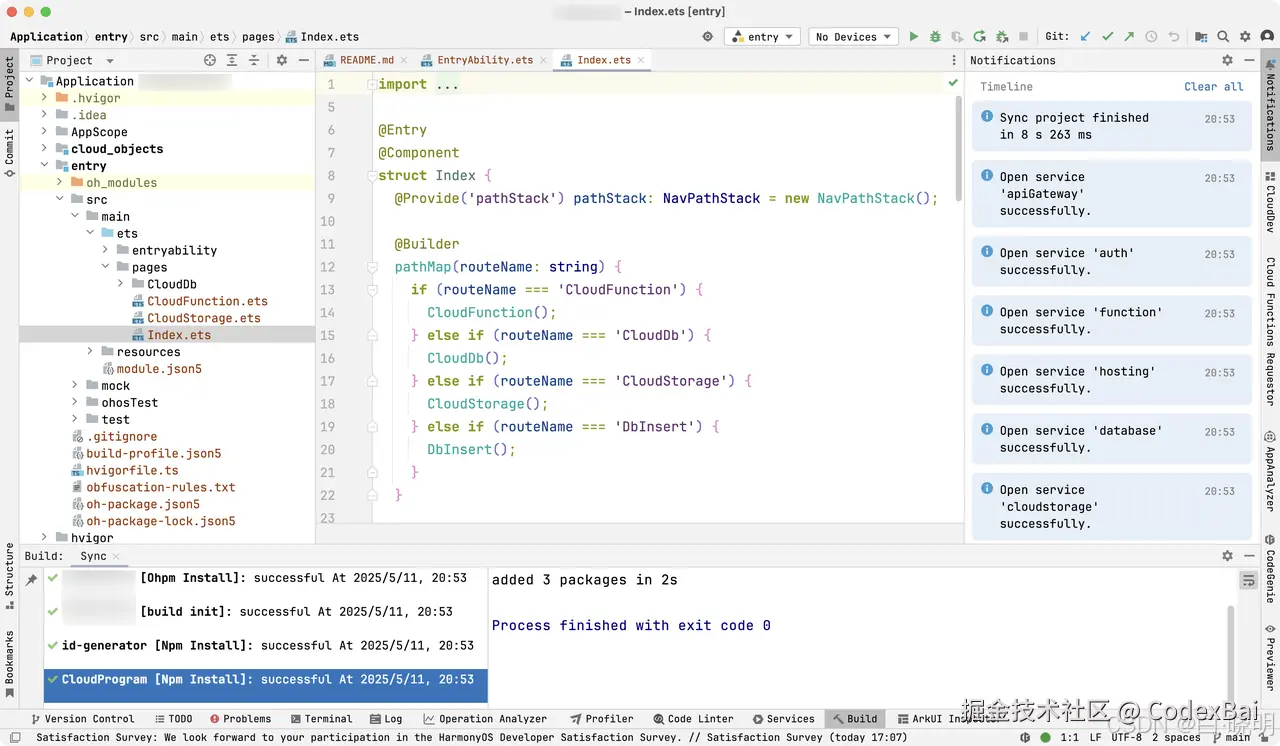Open the search everywhere magnifier icon

point(1223,37)
